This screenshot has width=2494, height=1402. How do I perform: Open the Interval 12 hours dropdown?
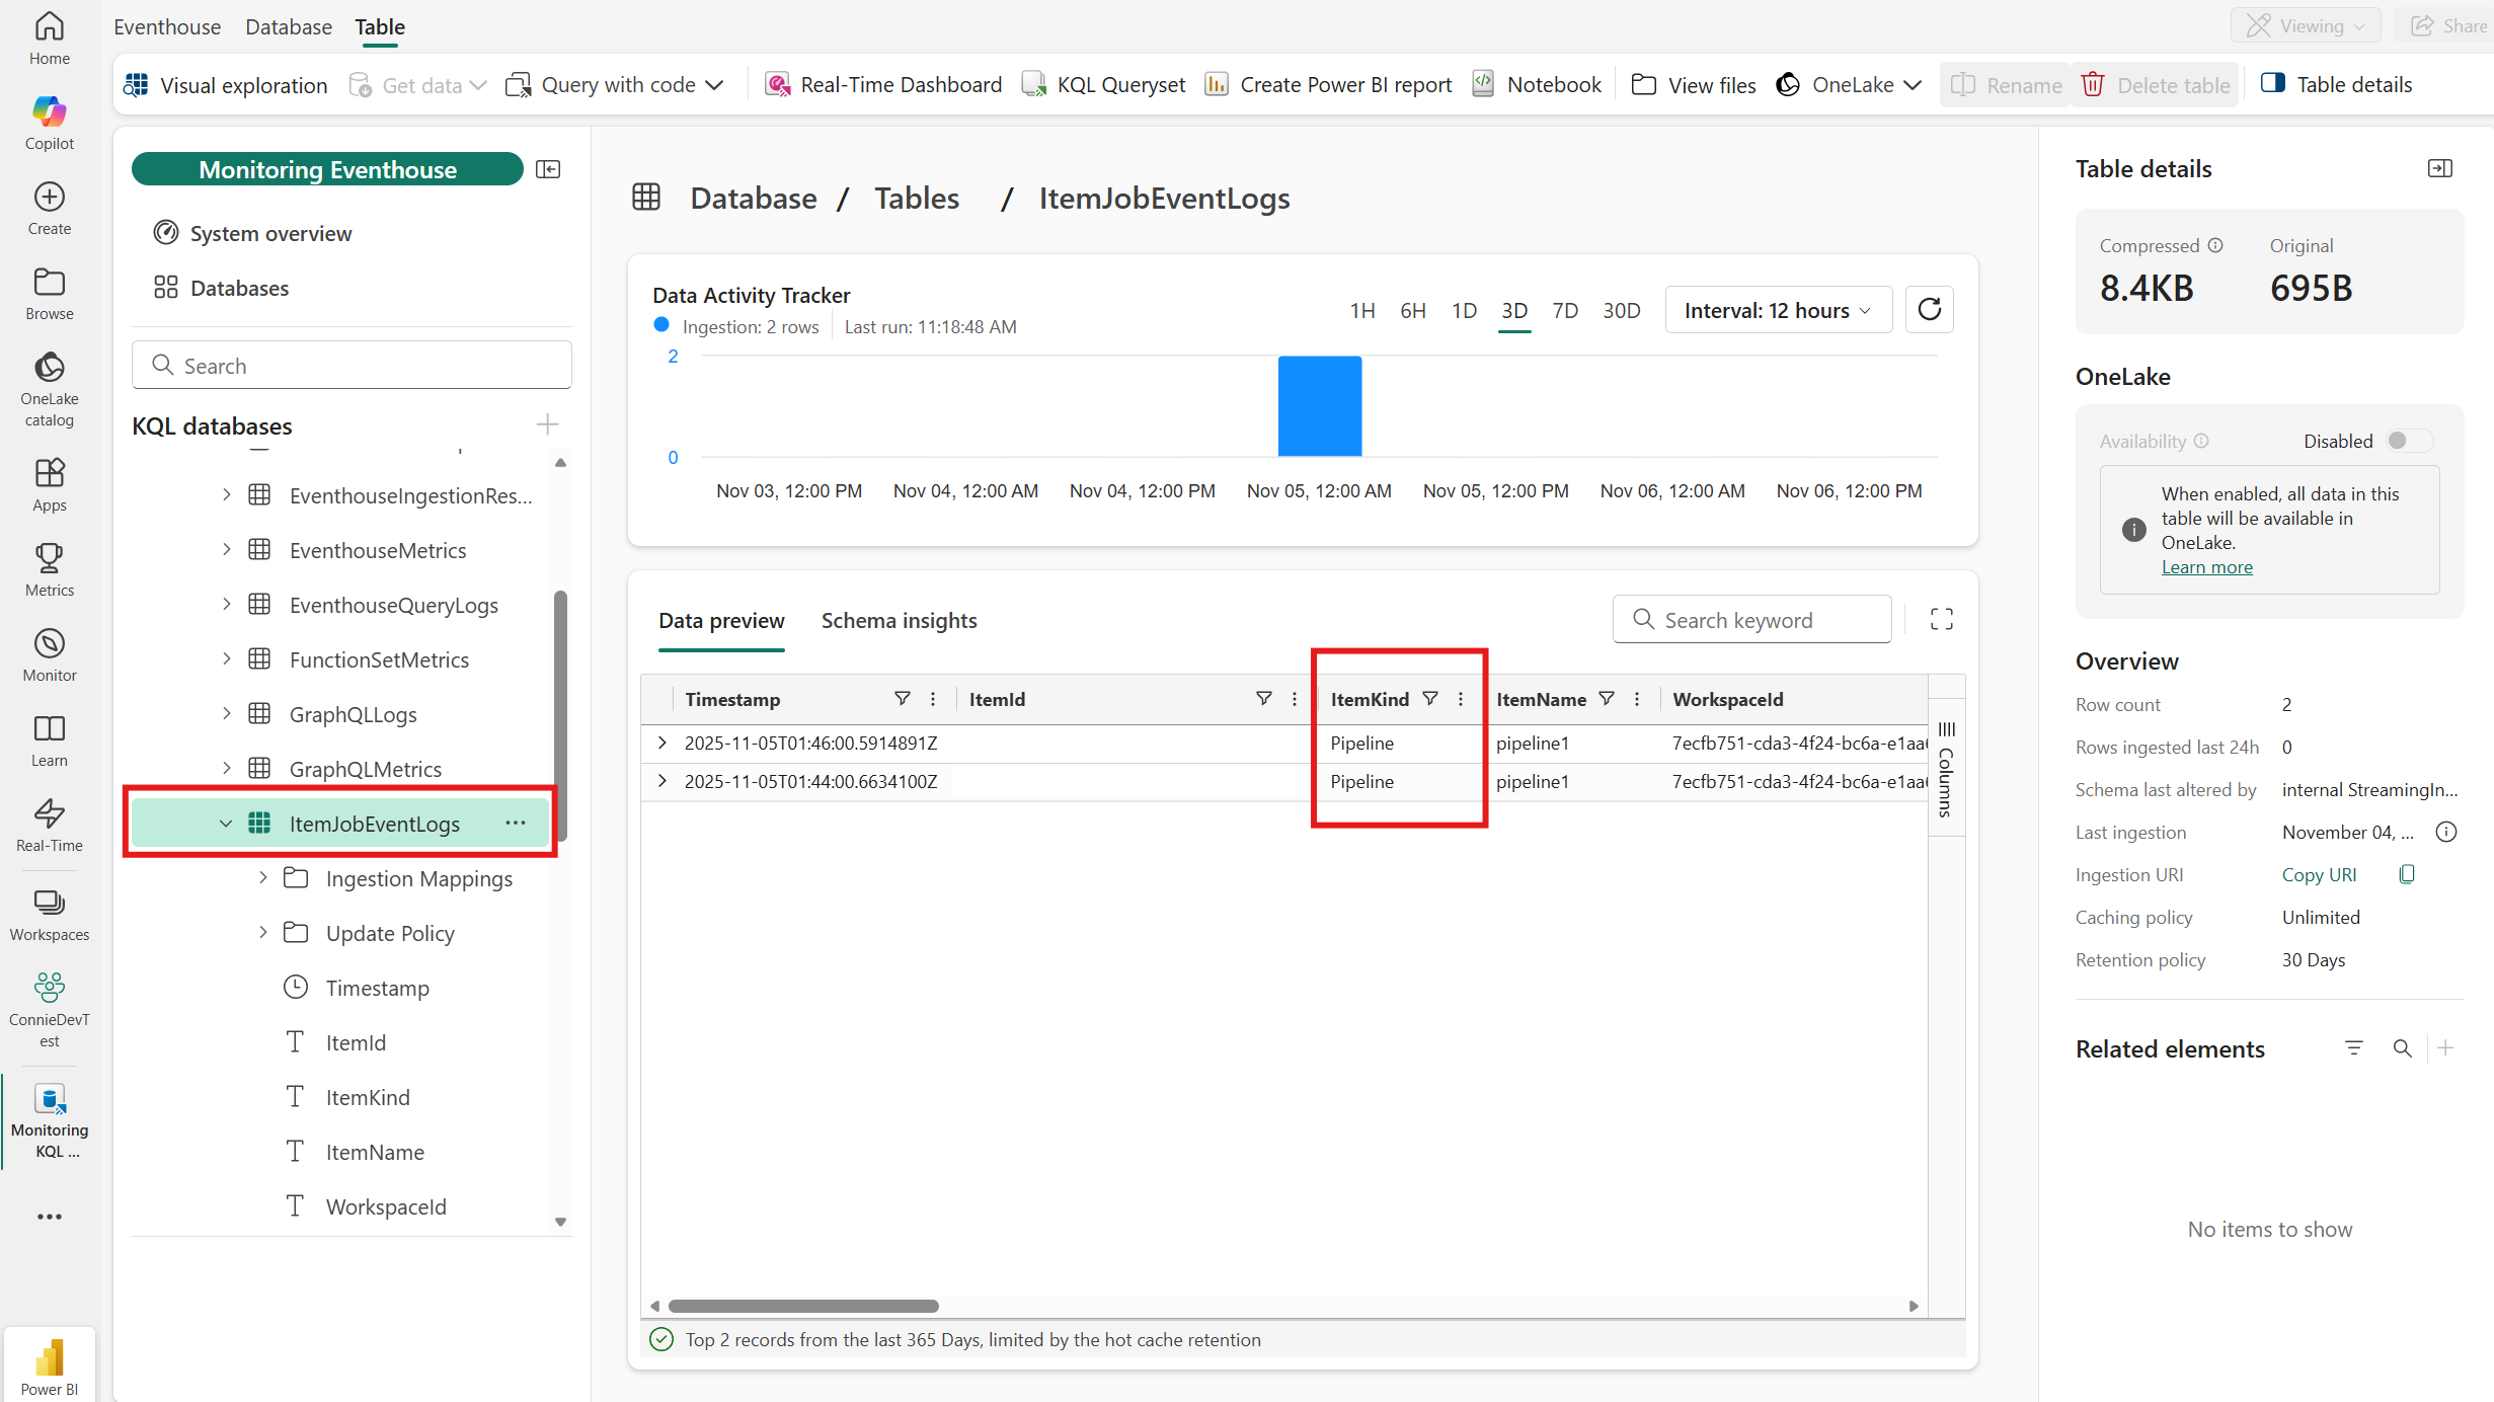(1777, 311)
